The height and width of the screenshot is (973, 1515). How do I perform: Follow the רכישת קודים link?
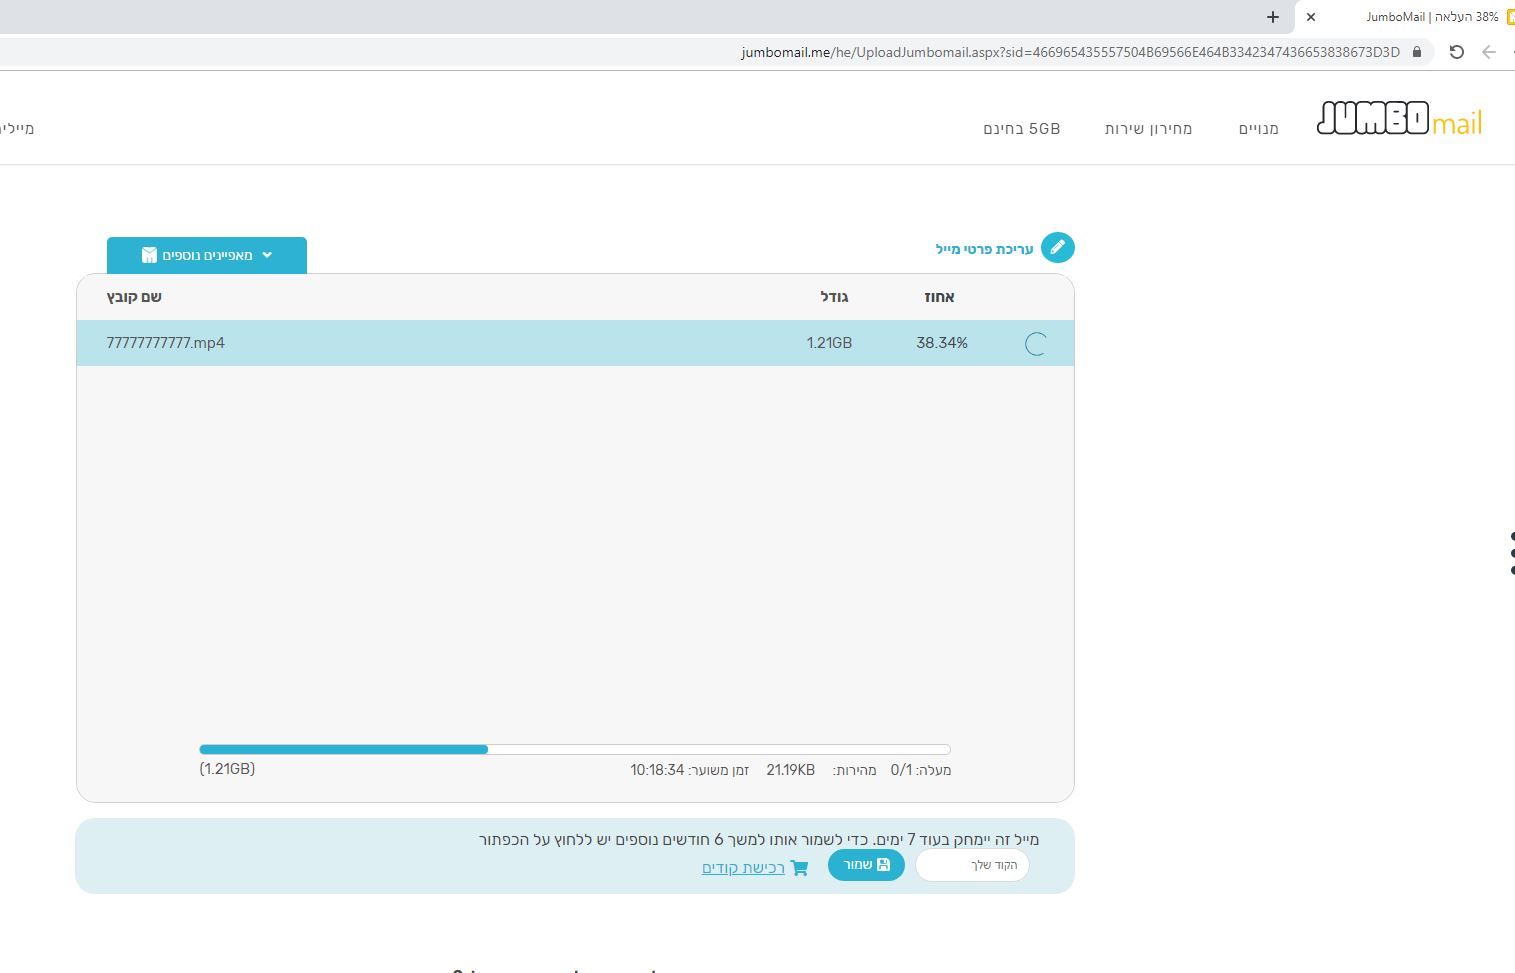point(743,868)
